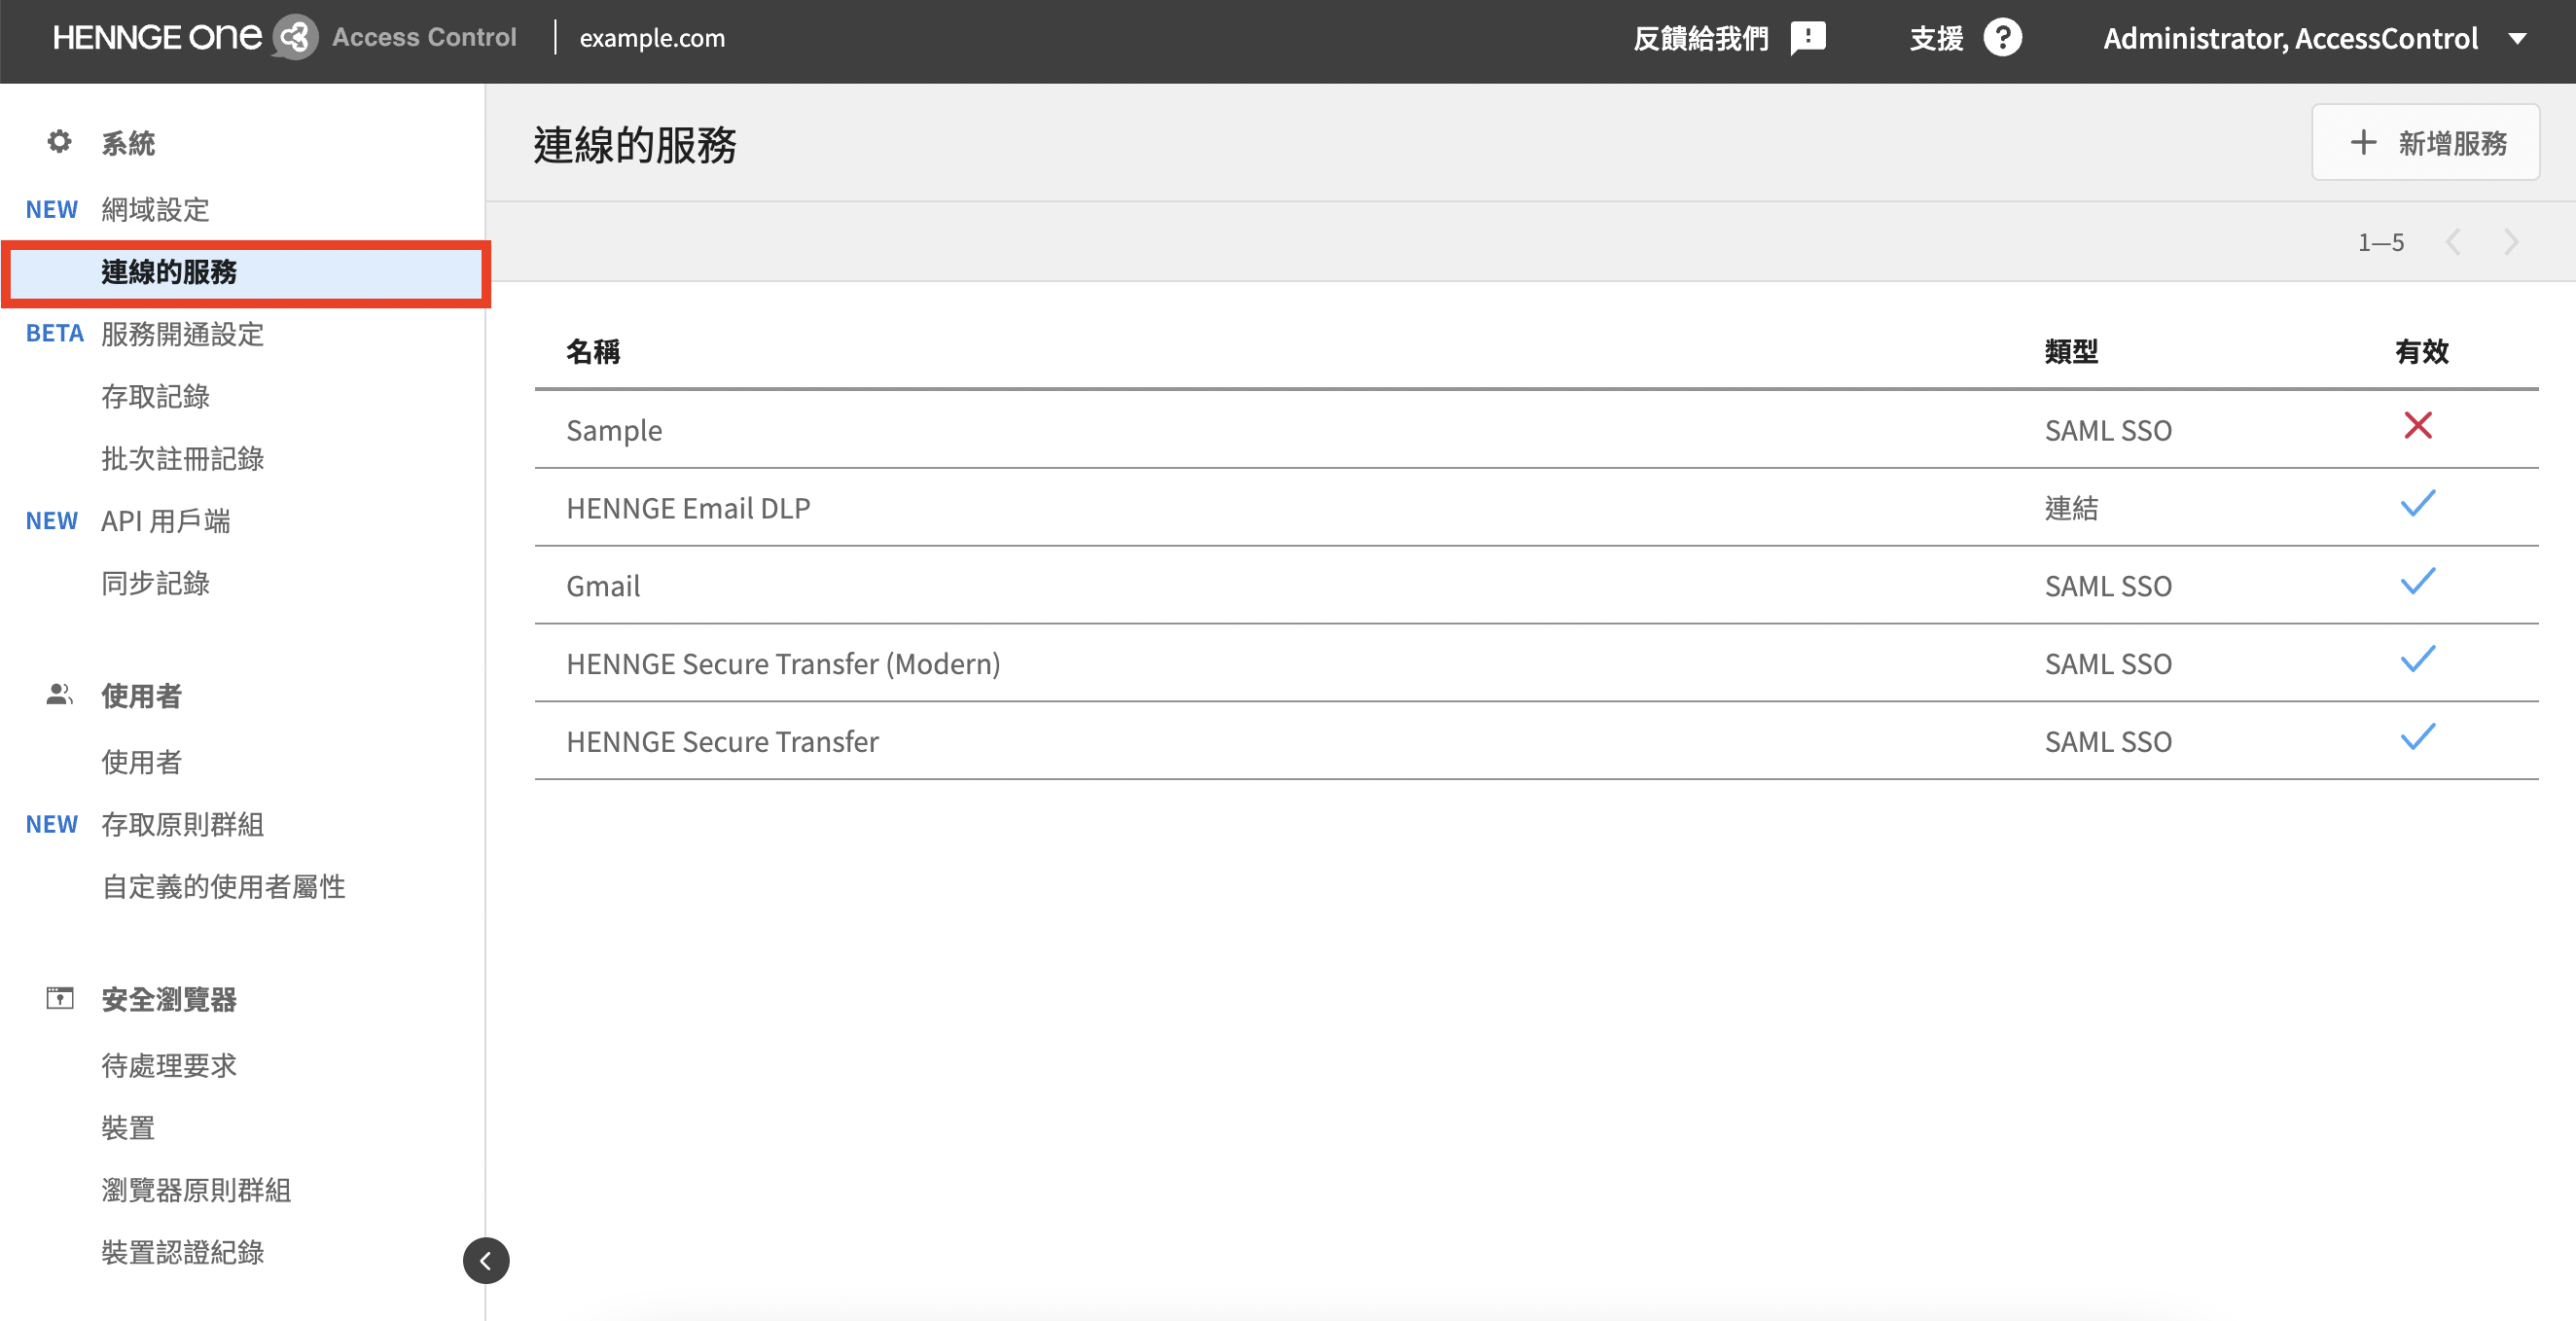Image resolution: width=2576 pixels, height=1321 pixels.
Task: Open the Gmail service row
Action: (x=1536, y=586)
